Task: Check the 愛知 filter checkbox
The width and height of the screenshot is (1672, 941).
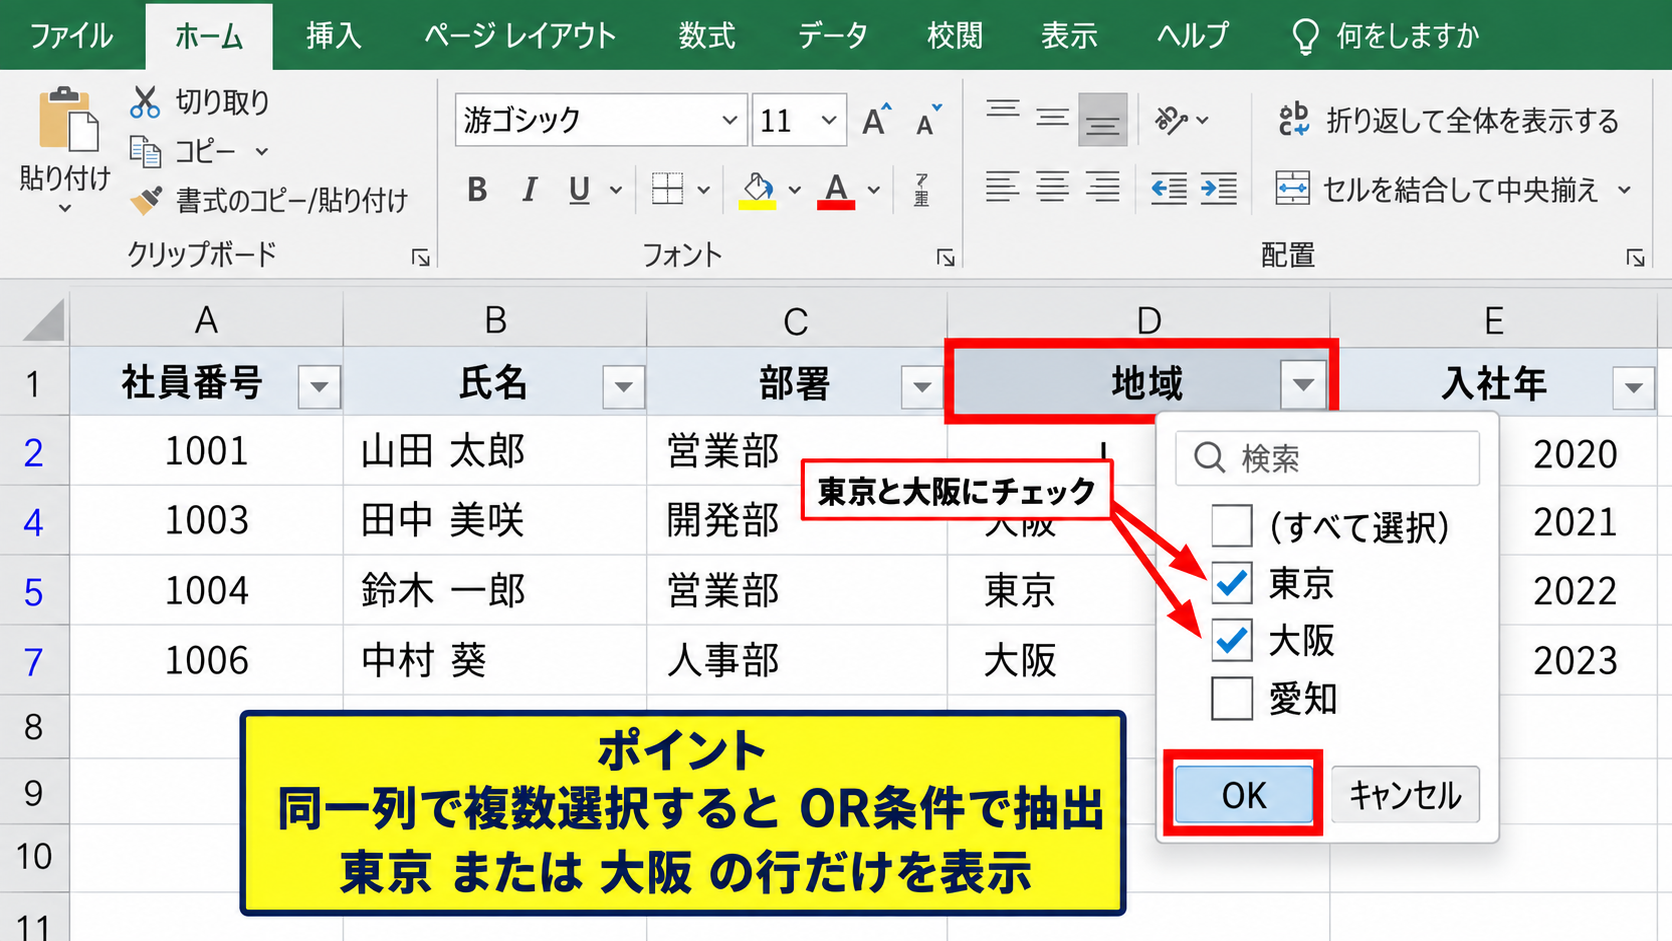Action: coord(1231,699)
